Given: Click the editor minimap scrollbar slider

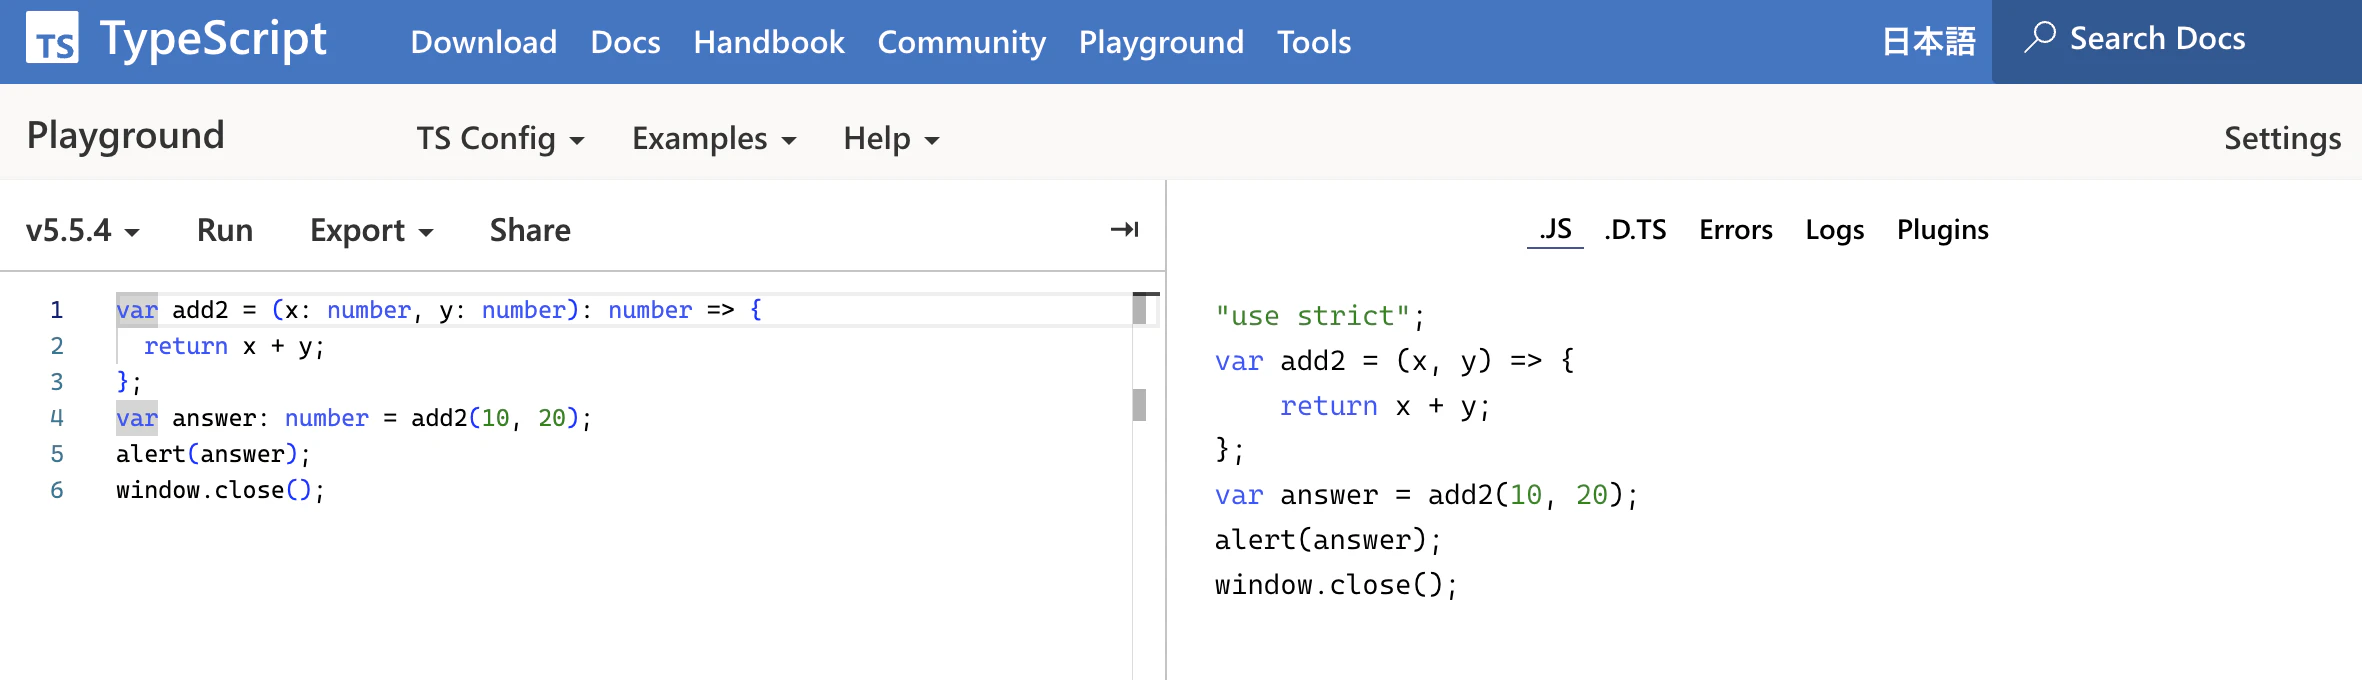Looking at the screenshot, I should click(x=1139, y=308).
